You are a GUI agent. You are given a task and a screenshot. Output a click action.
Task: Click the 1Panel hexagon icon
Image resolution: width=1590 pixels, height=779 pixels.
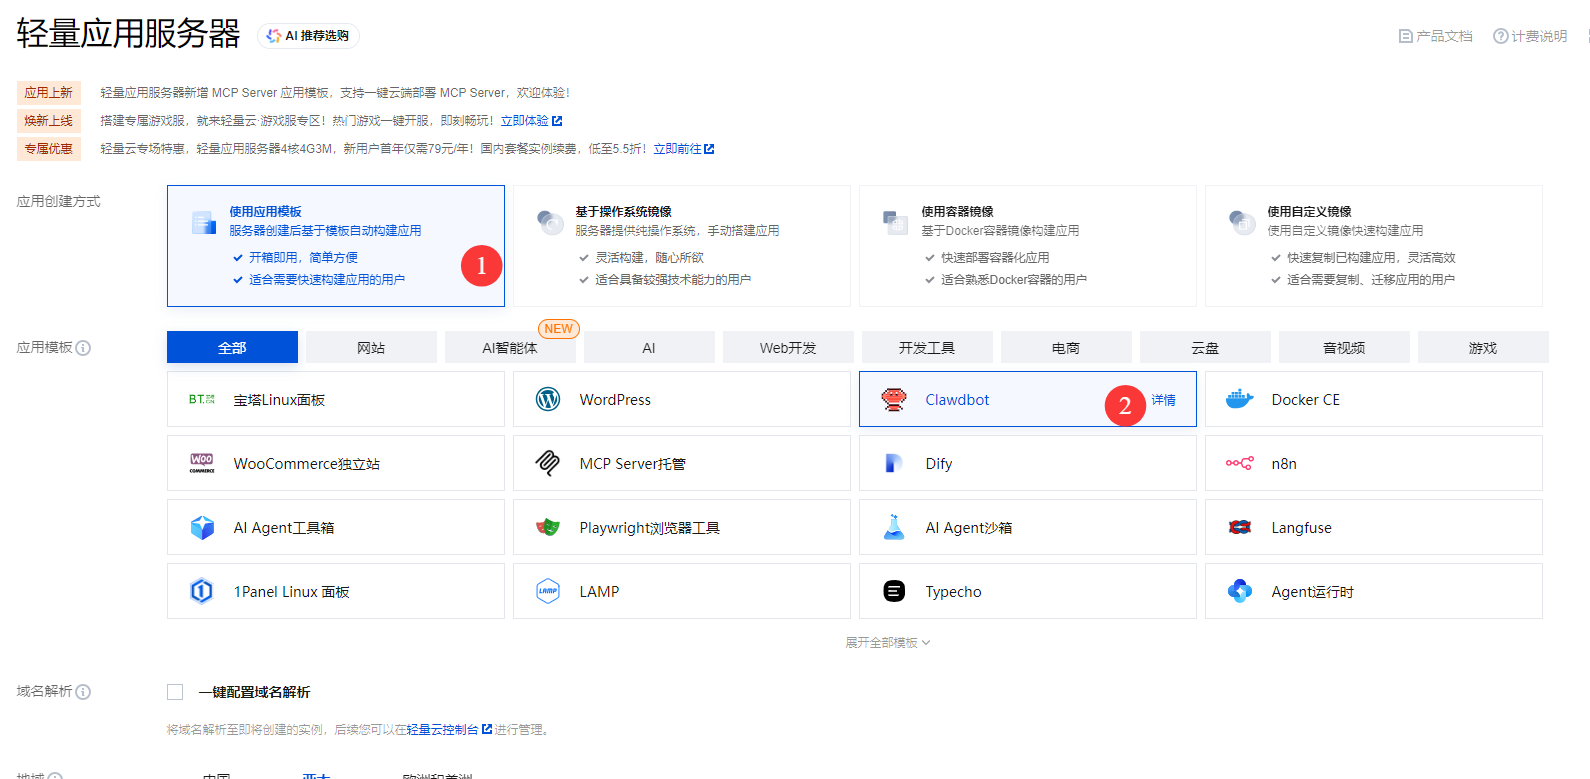202,591
